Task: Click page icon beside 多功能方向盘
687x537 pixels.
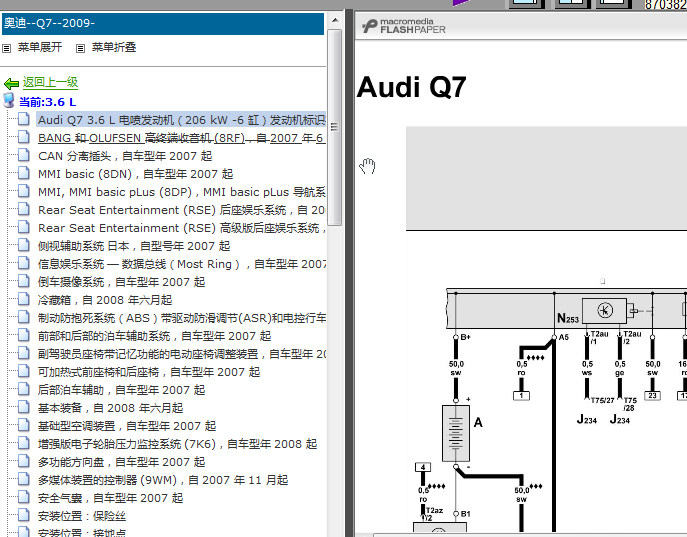Action: pyautogui.click(x=24, y=461)
